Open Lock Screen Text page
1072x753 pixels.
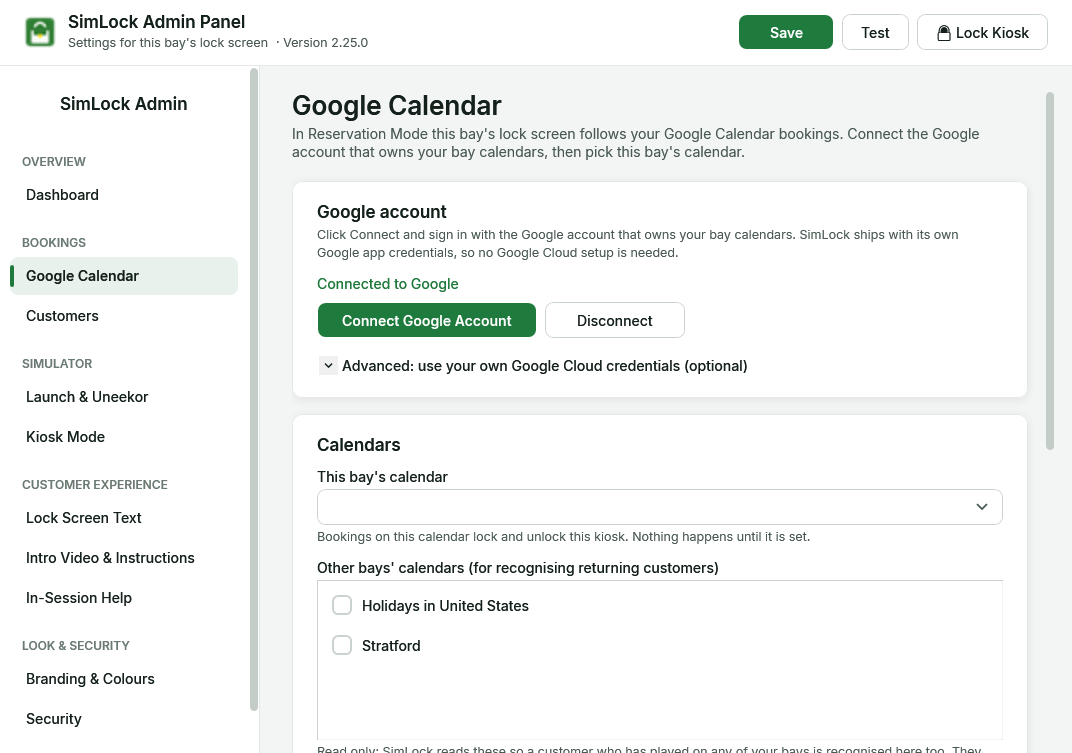point(124,518)
